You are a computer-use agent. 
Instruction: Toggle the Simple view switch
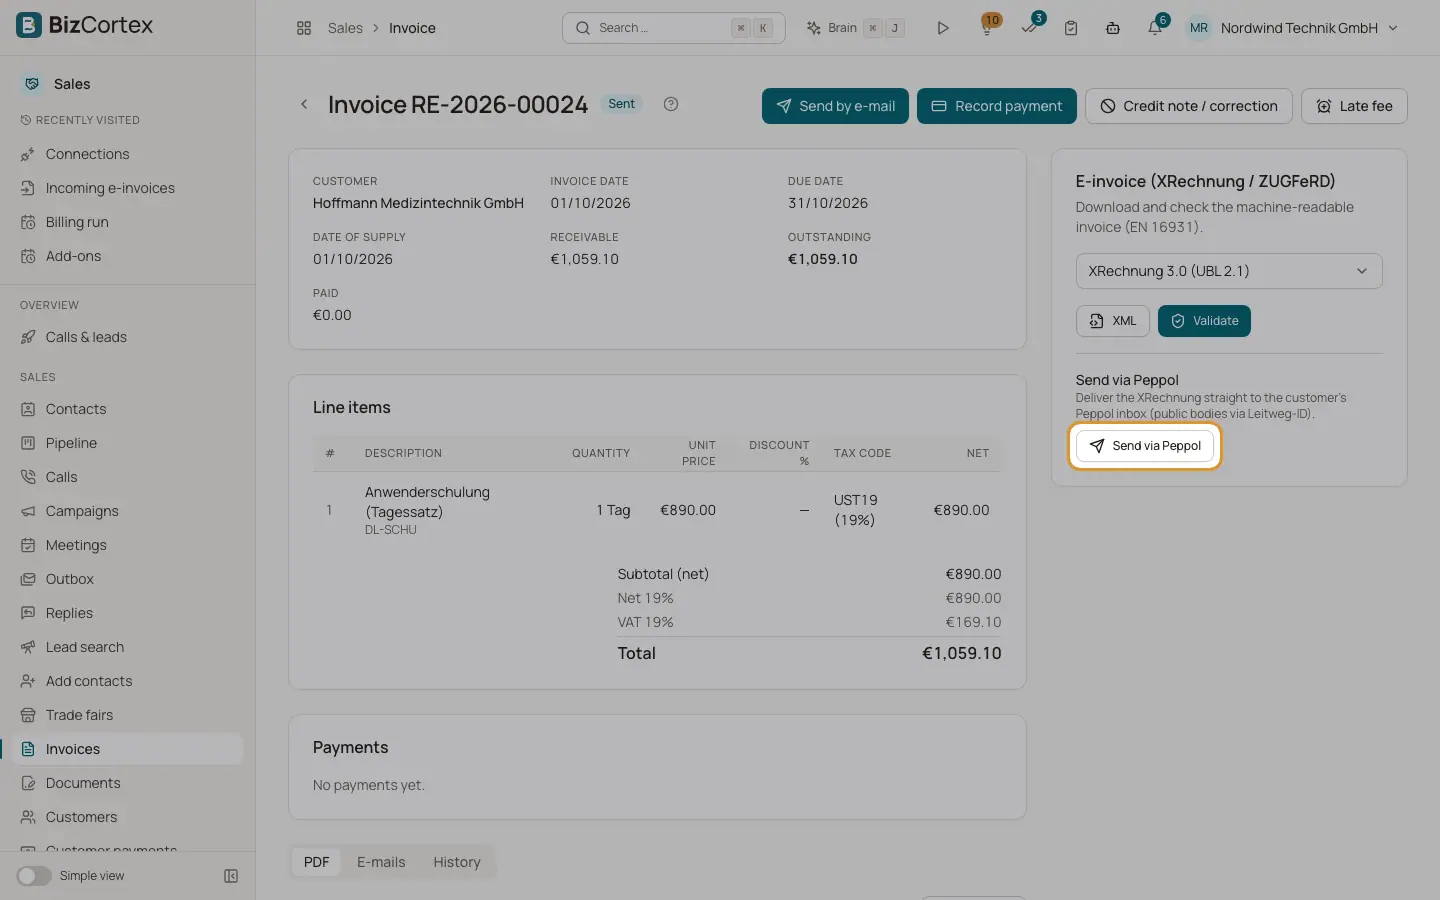[34, 876]
